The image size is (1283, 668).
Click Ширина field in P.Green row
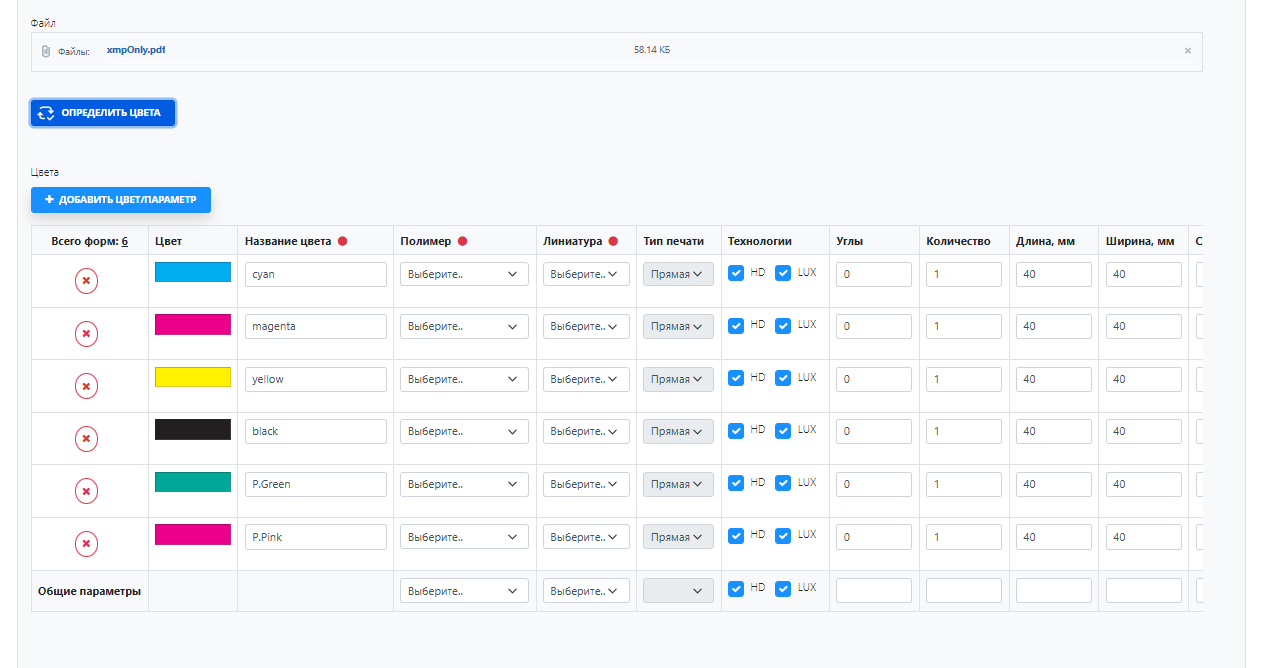click(1144, 484)
